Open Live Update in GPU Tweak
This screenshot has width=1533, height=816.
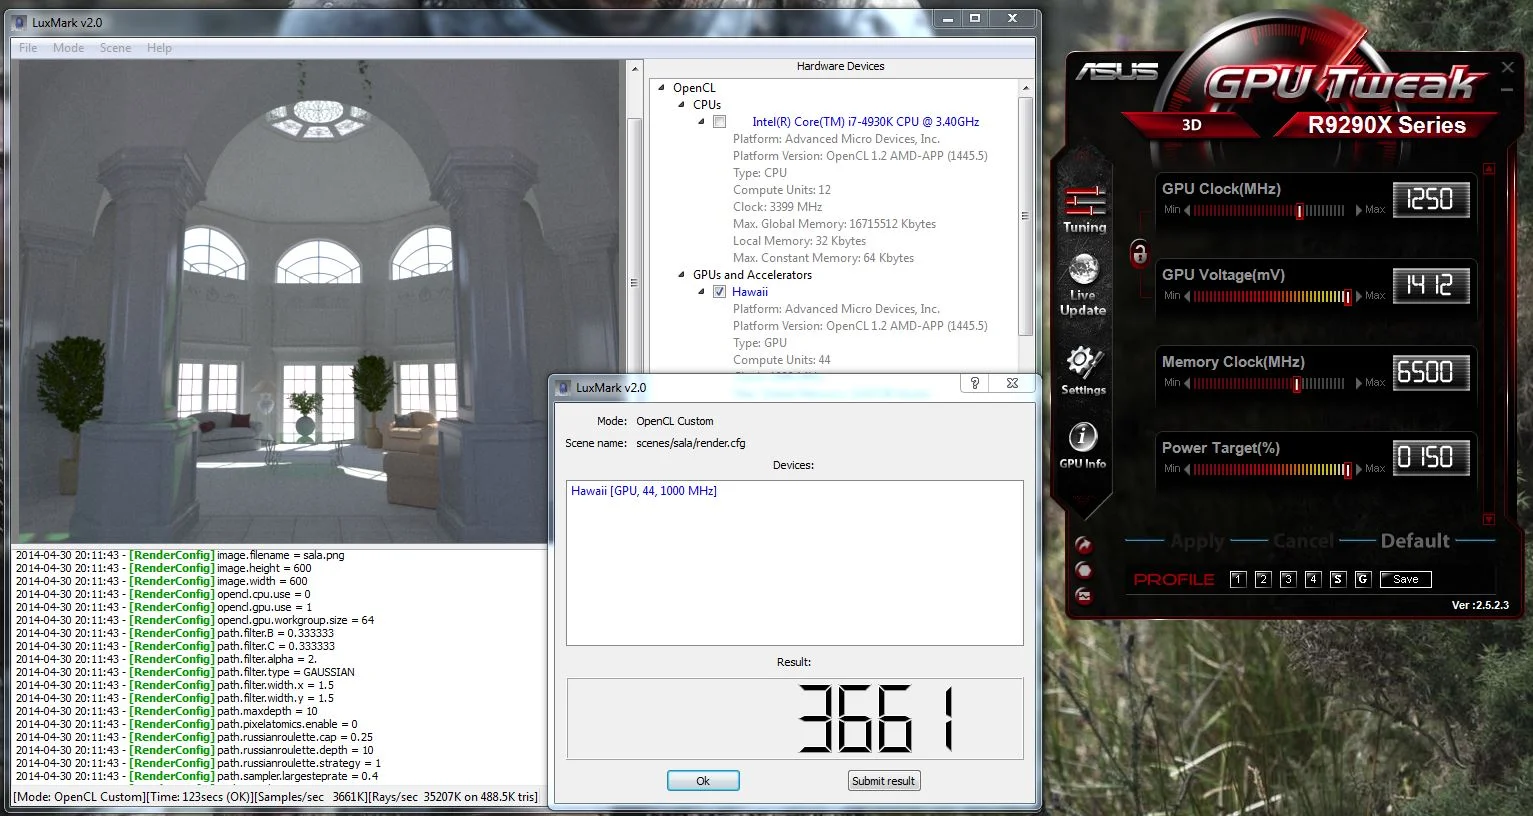[x=1083, y=284]
